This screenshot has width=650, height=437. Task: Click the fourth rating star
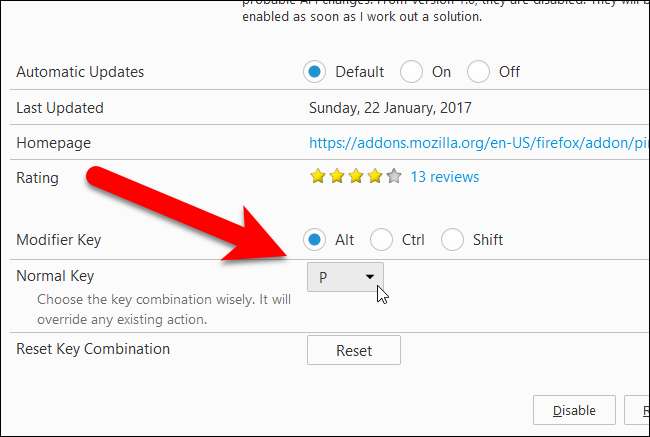(x=375, y=176)
